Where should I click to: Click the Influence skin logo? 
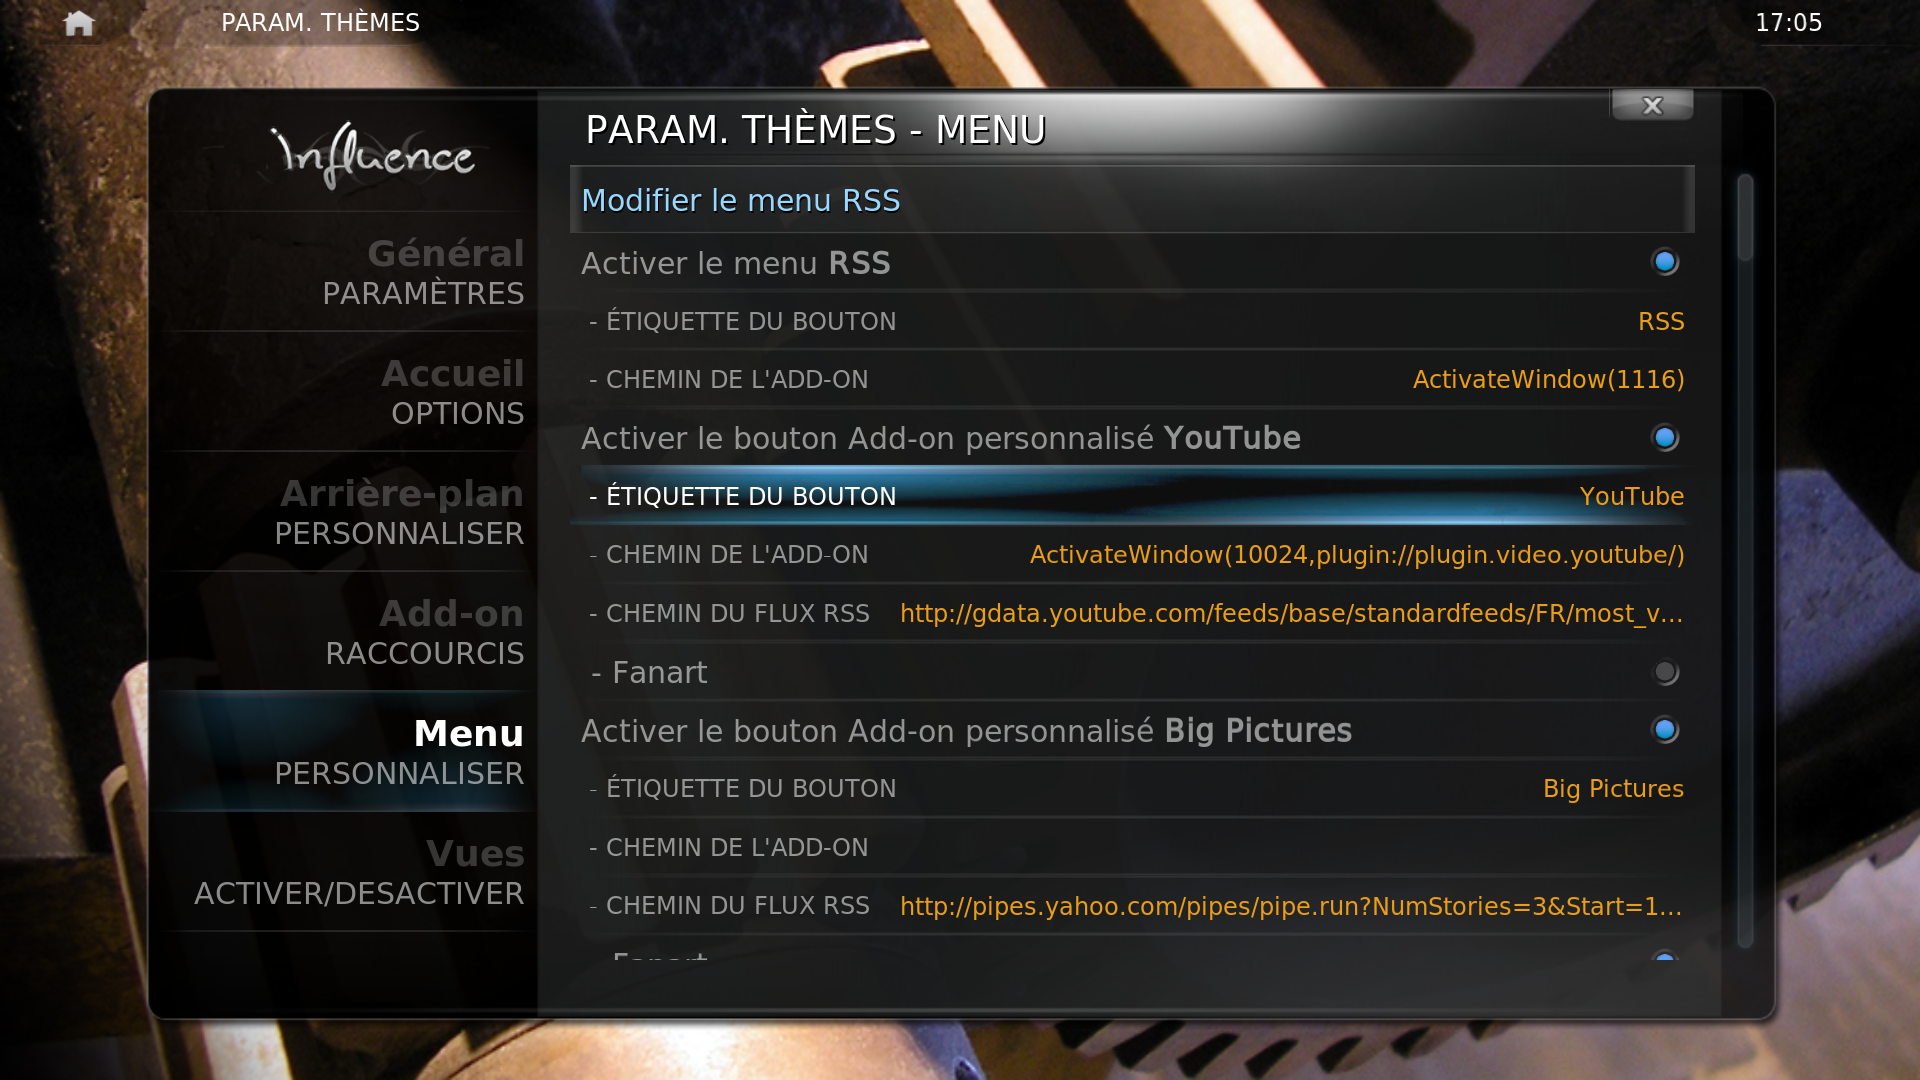pyautogui.click(x=371, y=155)
